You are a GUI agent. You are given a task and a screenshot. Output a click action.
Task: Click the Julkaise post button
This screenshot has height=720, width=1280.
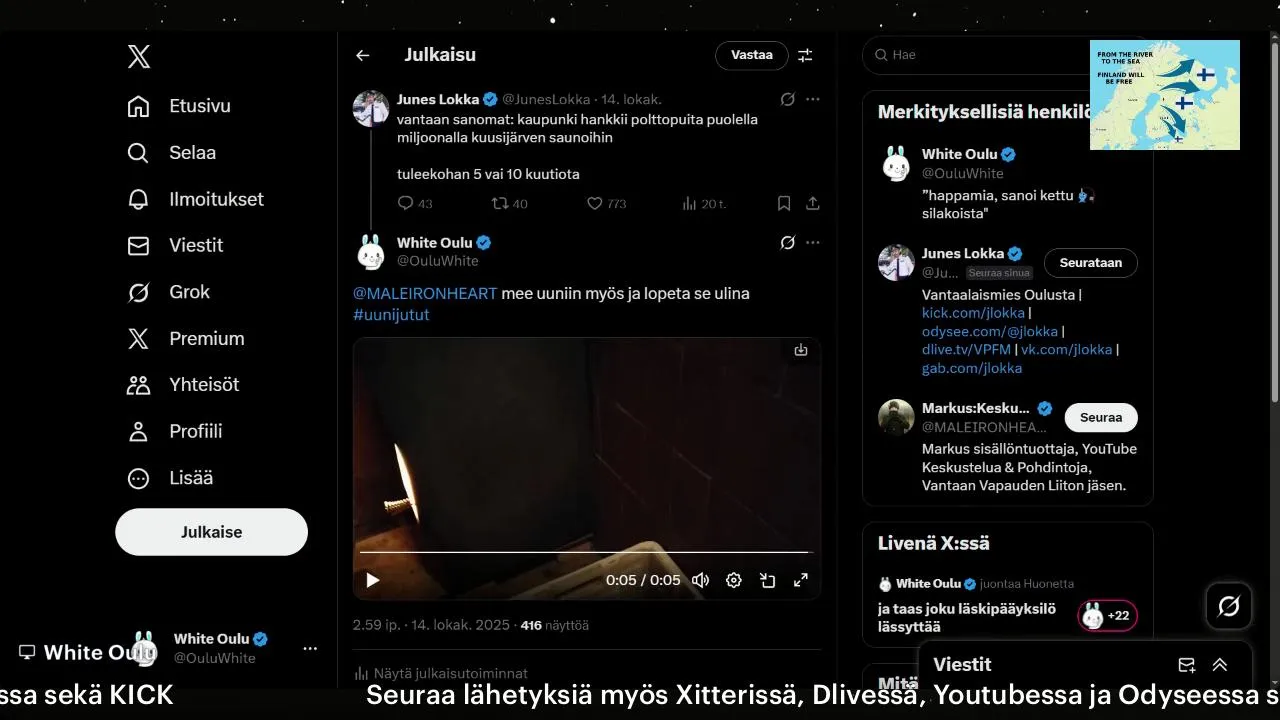pyautogui.click(x=211, y=532)
